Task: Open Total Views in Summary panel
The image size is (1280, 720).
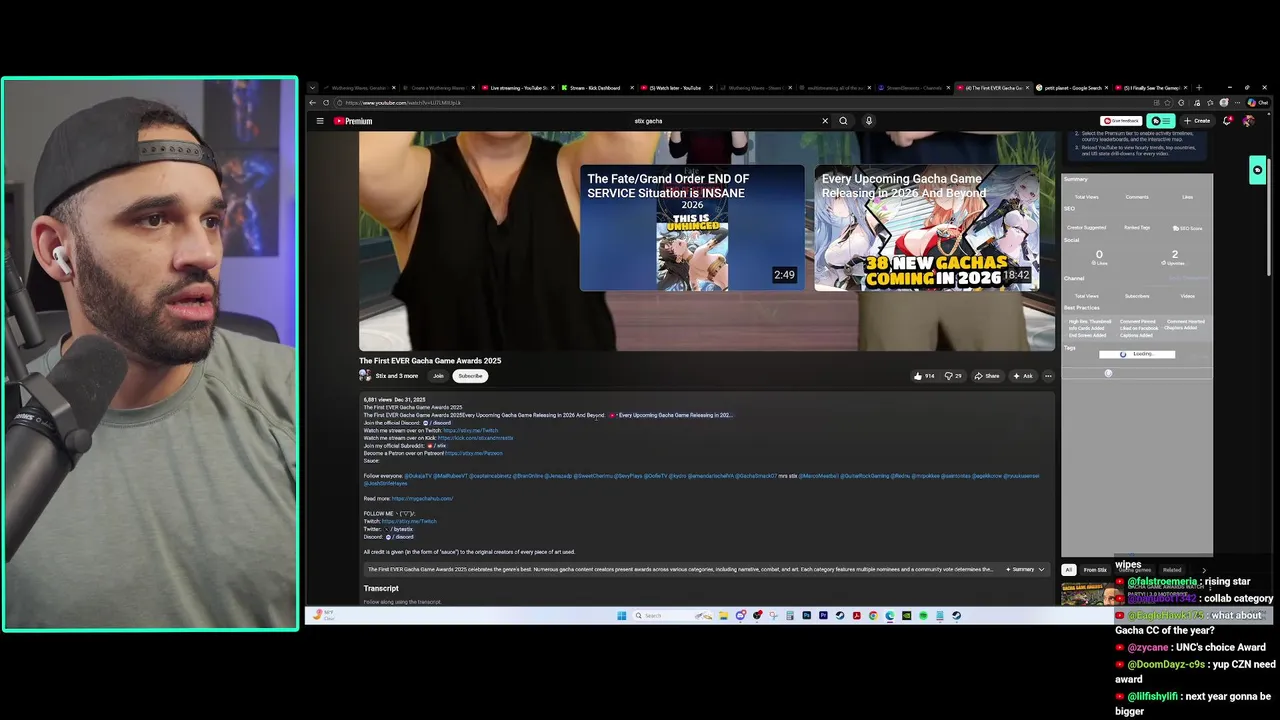Action: coord(1086,197)
